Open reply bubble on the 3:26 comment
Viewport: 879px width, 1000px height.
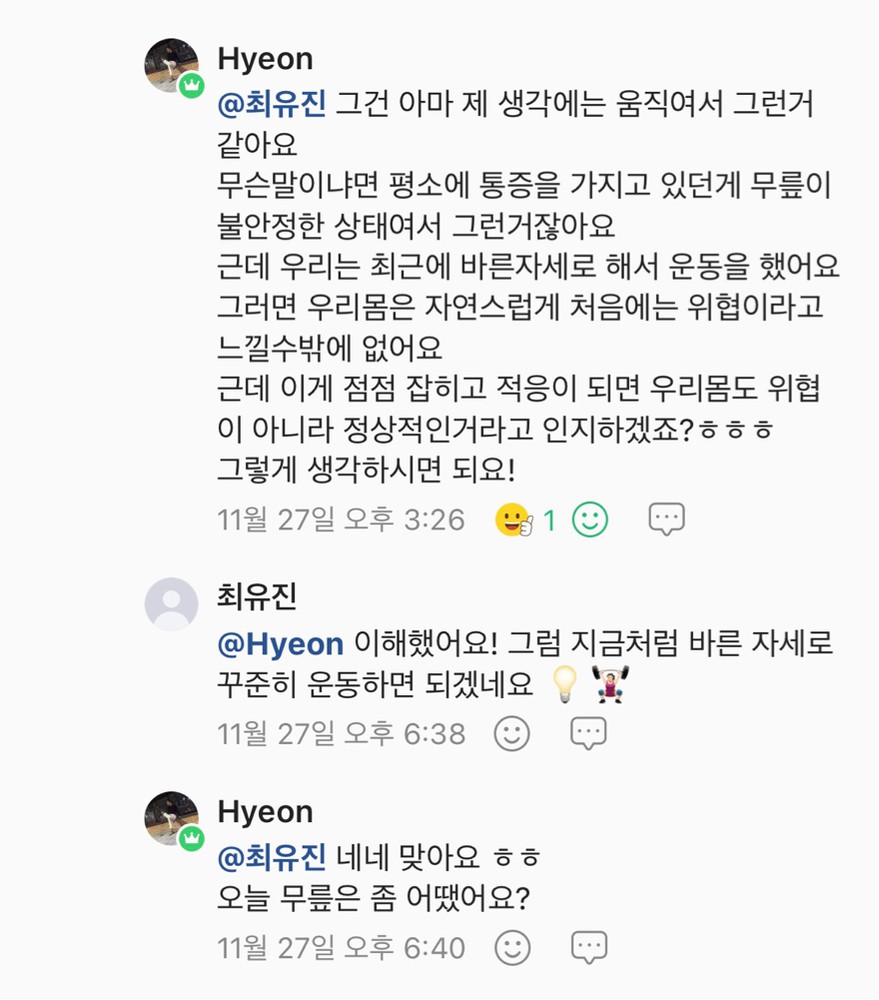click(x=666, y=519)
